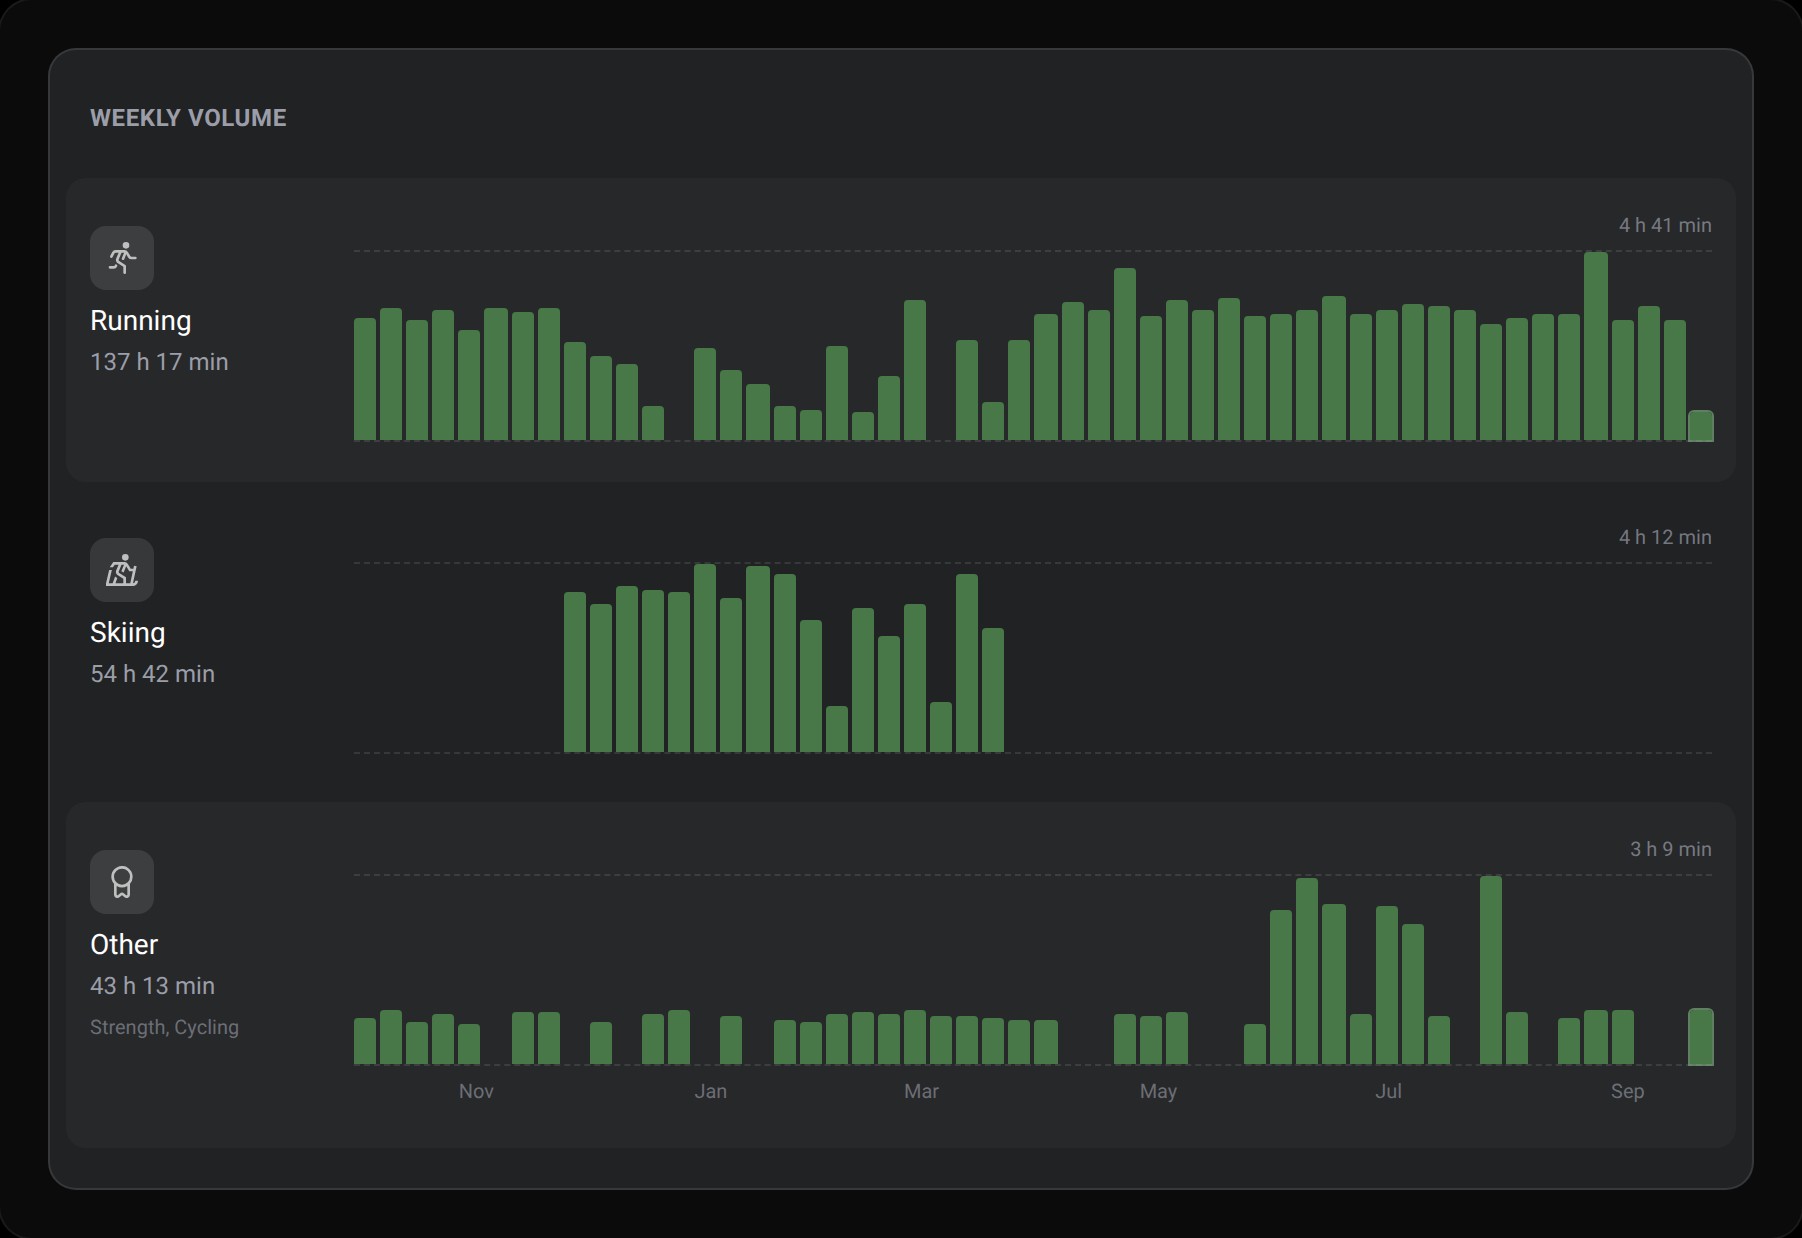Click the Other activity ribbon icon
The image size is (1802, 1238).
pyautogui.click(x=122, y=882)
